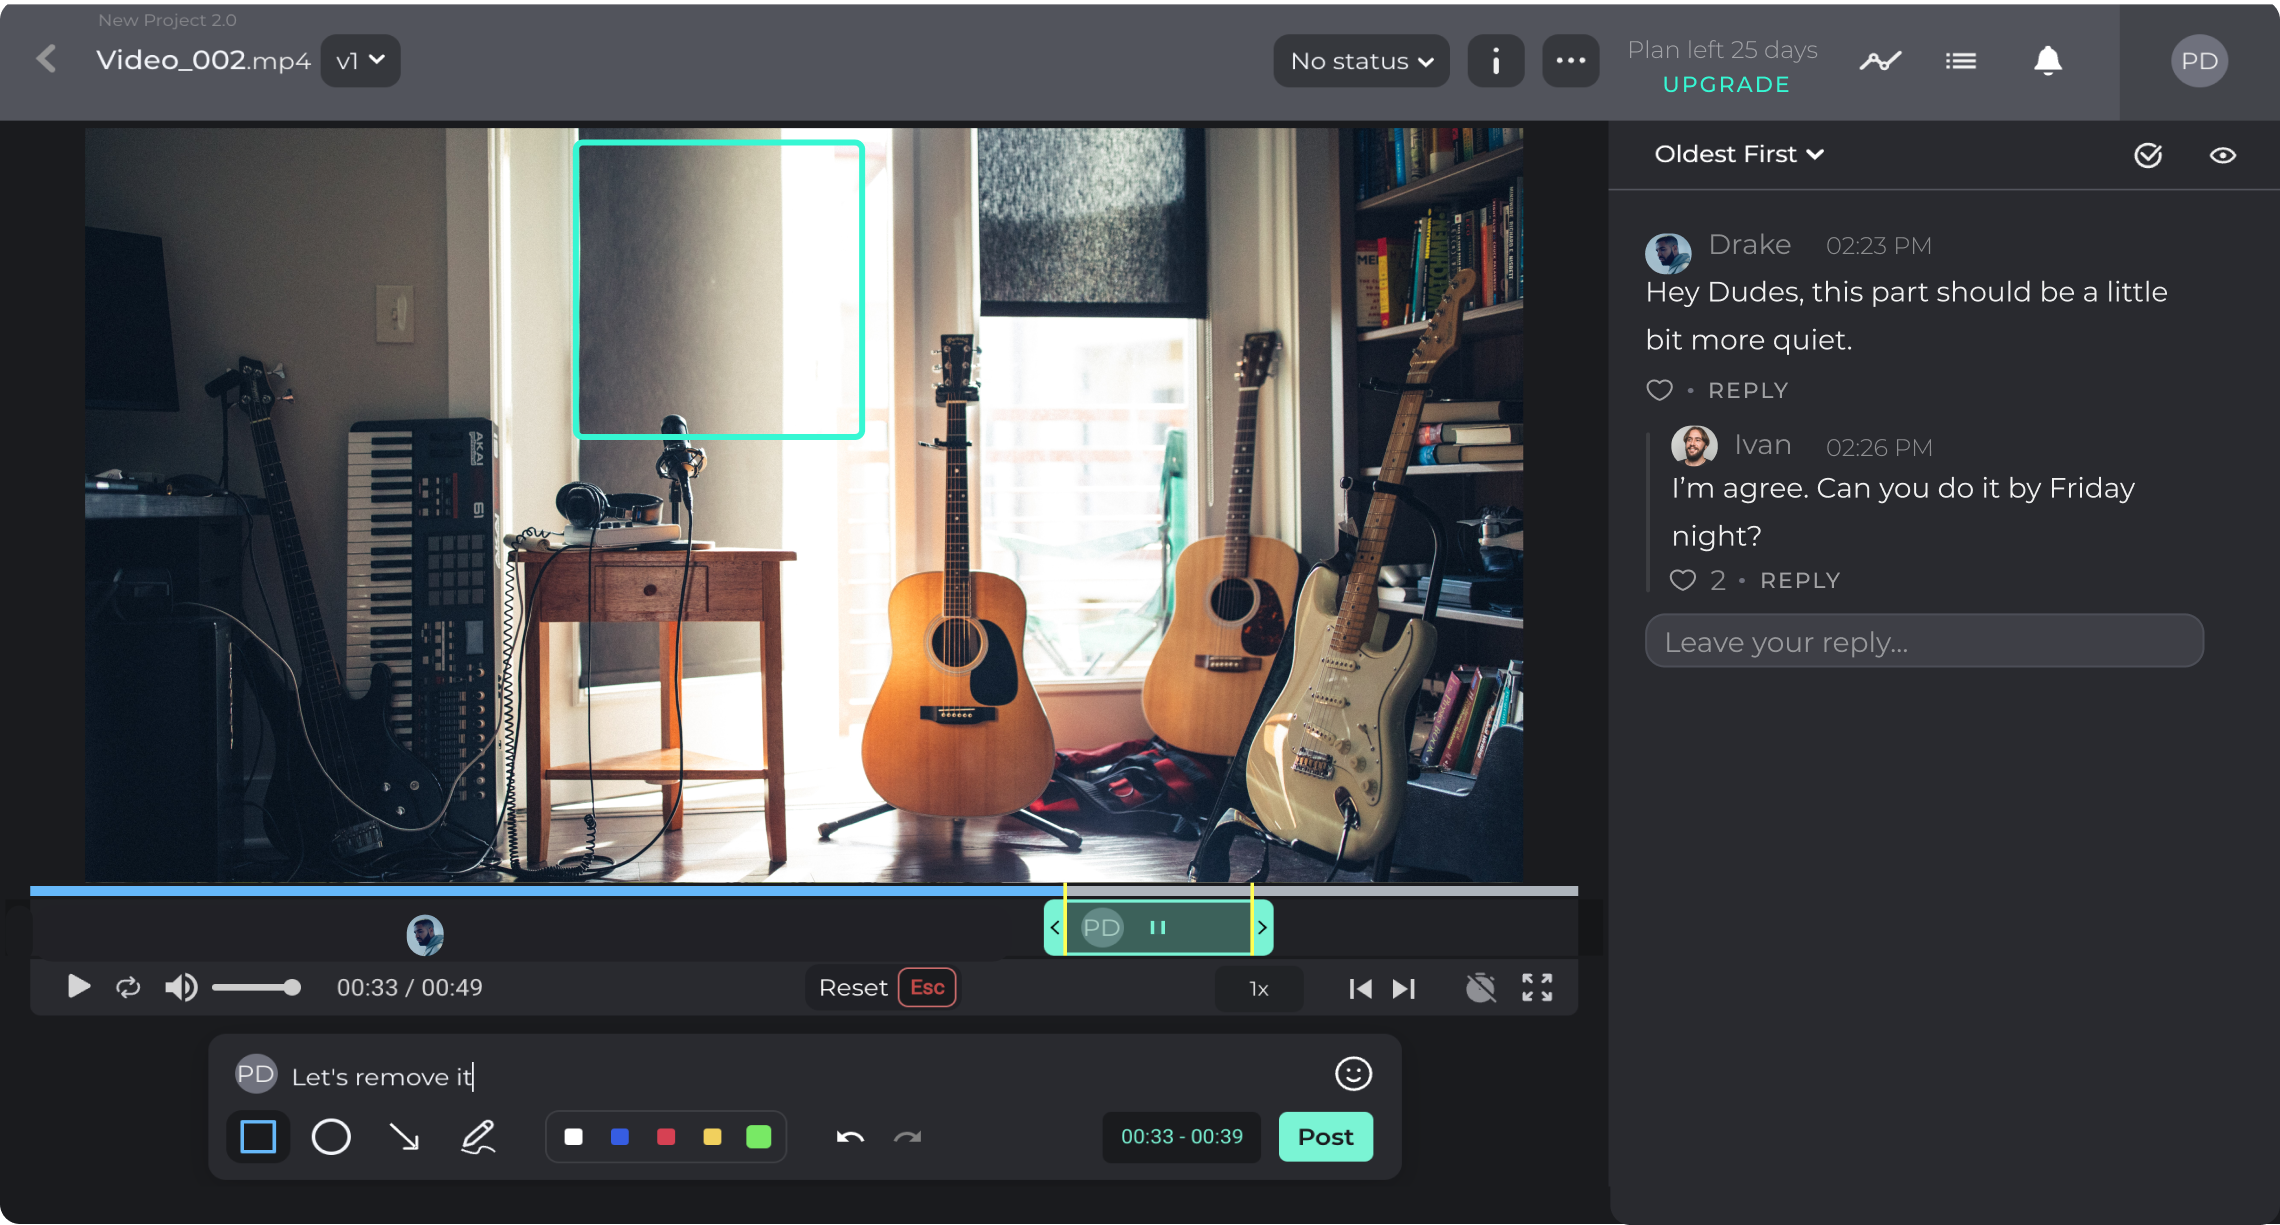This screenshot has height=1225, width=2280.
Task: Open the Oldest First sort menu
Action: coord(1738,154)
